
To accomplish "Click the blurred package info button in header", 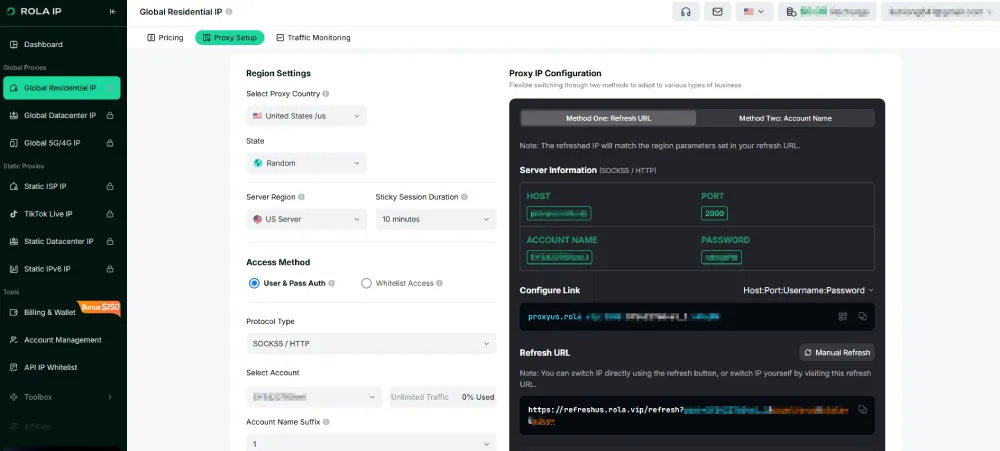I will [827, 11].
